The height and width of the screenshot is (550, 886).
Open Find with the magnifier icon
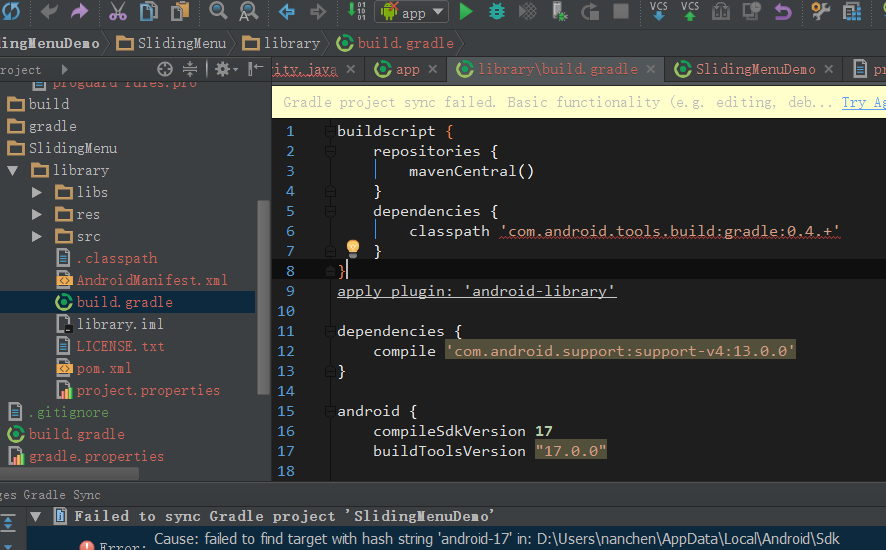click(218, 10)
